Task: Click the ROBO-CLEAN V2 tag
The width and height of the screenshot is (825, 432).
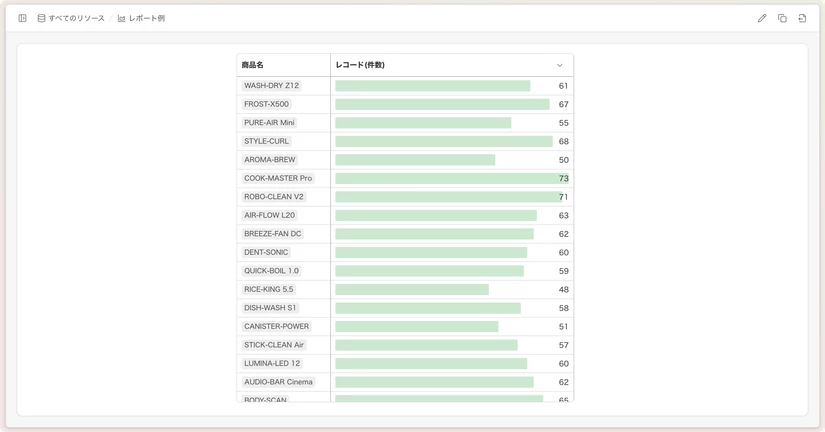Action: tap(274, 197)
